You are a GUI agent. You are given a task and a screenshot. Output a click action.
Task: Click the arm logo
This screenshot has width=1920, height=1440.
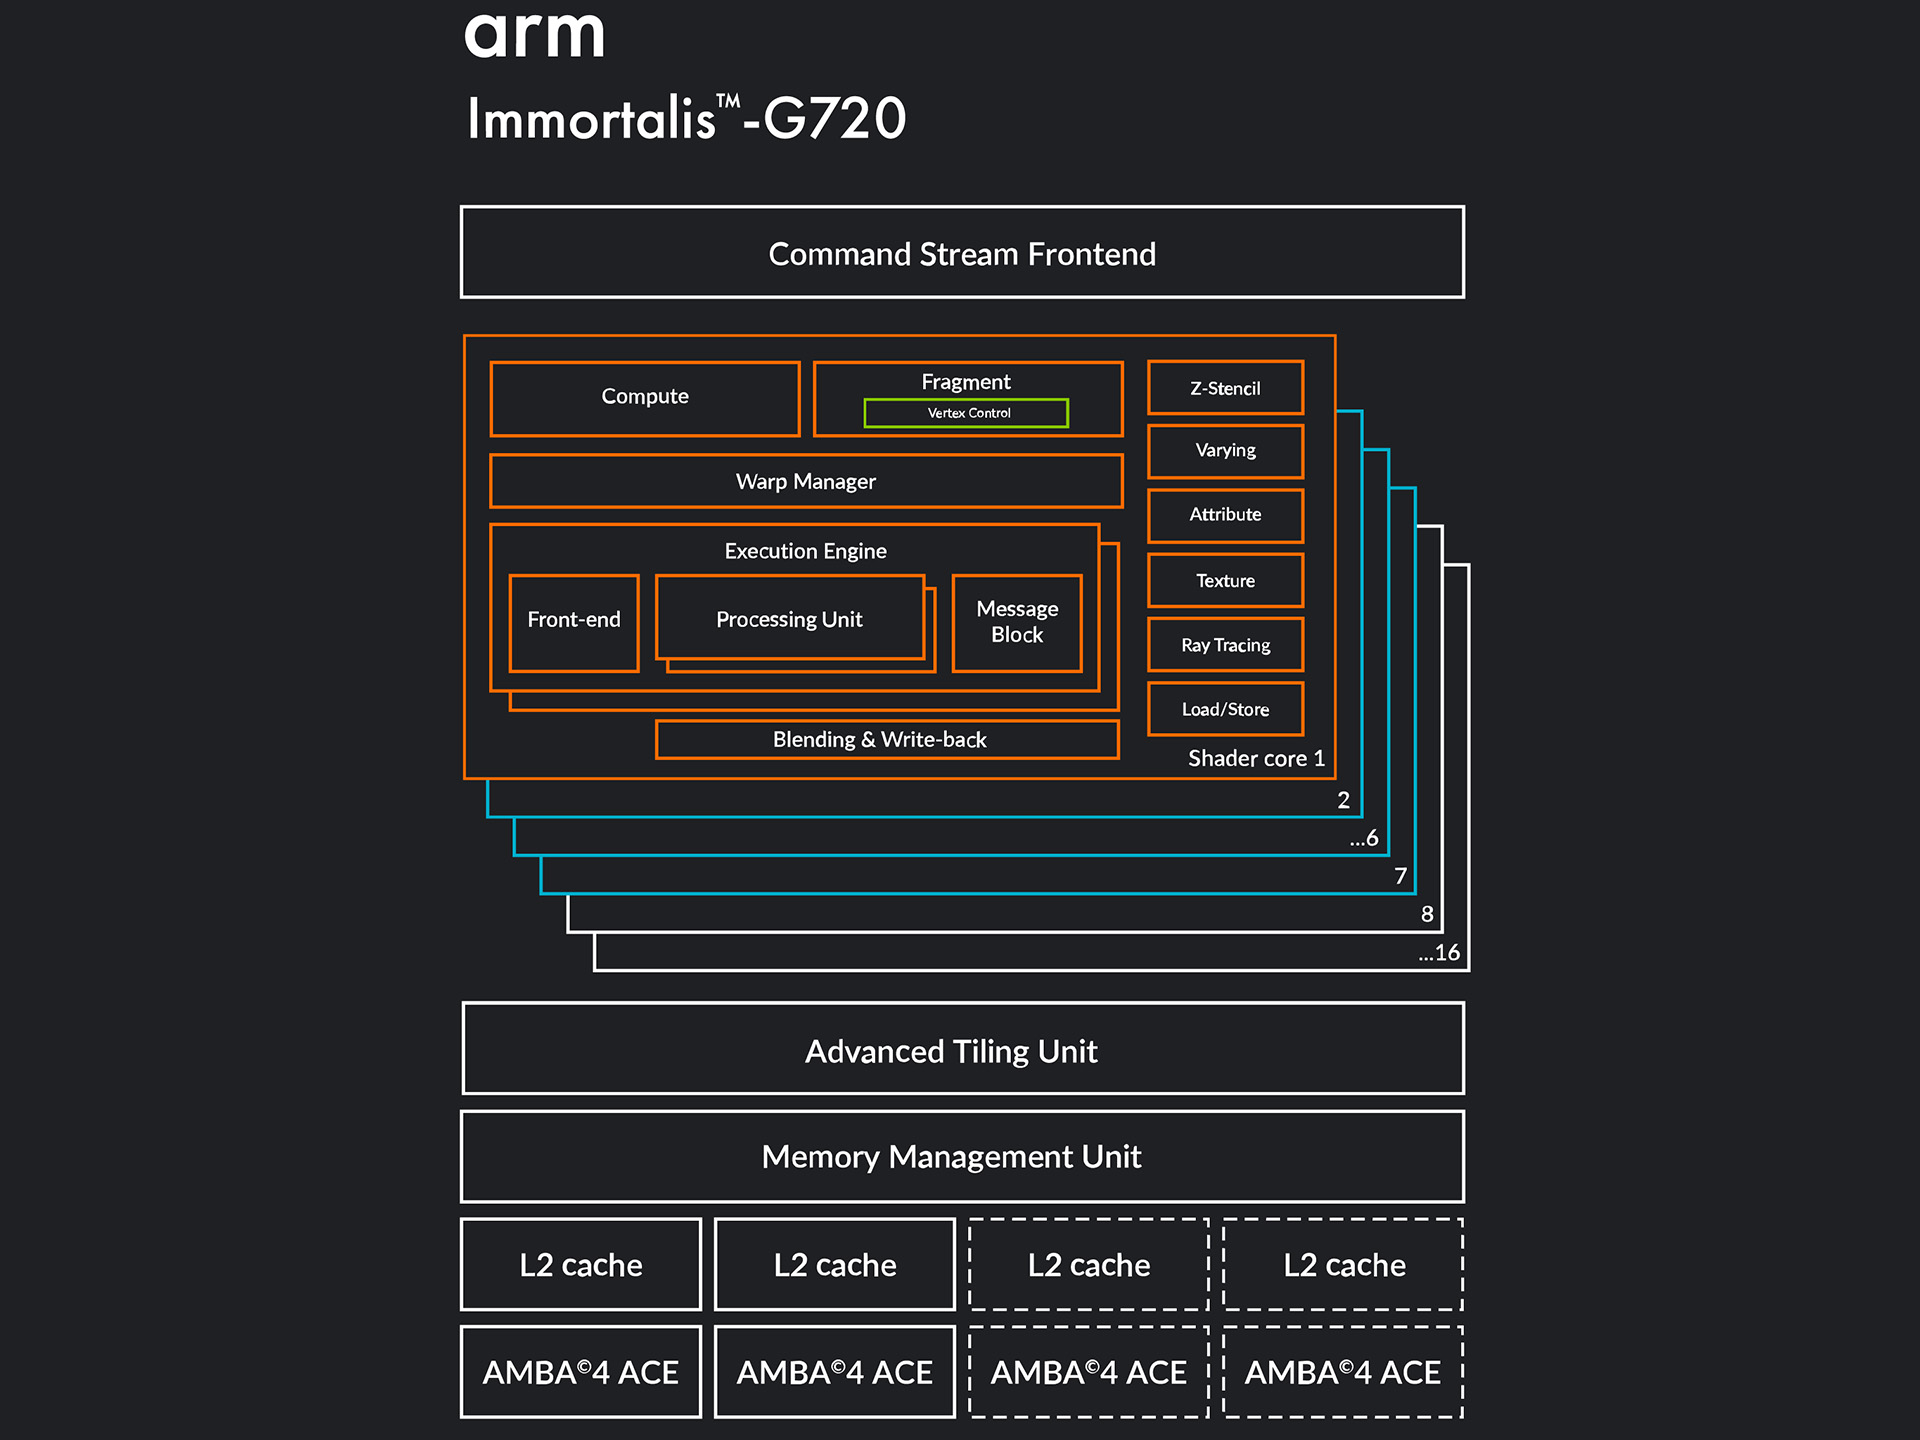(535, 35)
